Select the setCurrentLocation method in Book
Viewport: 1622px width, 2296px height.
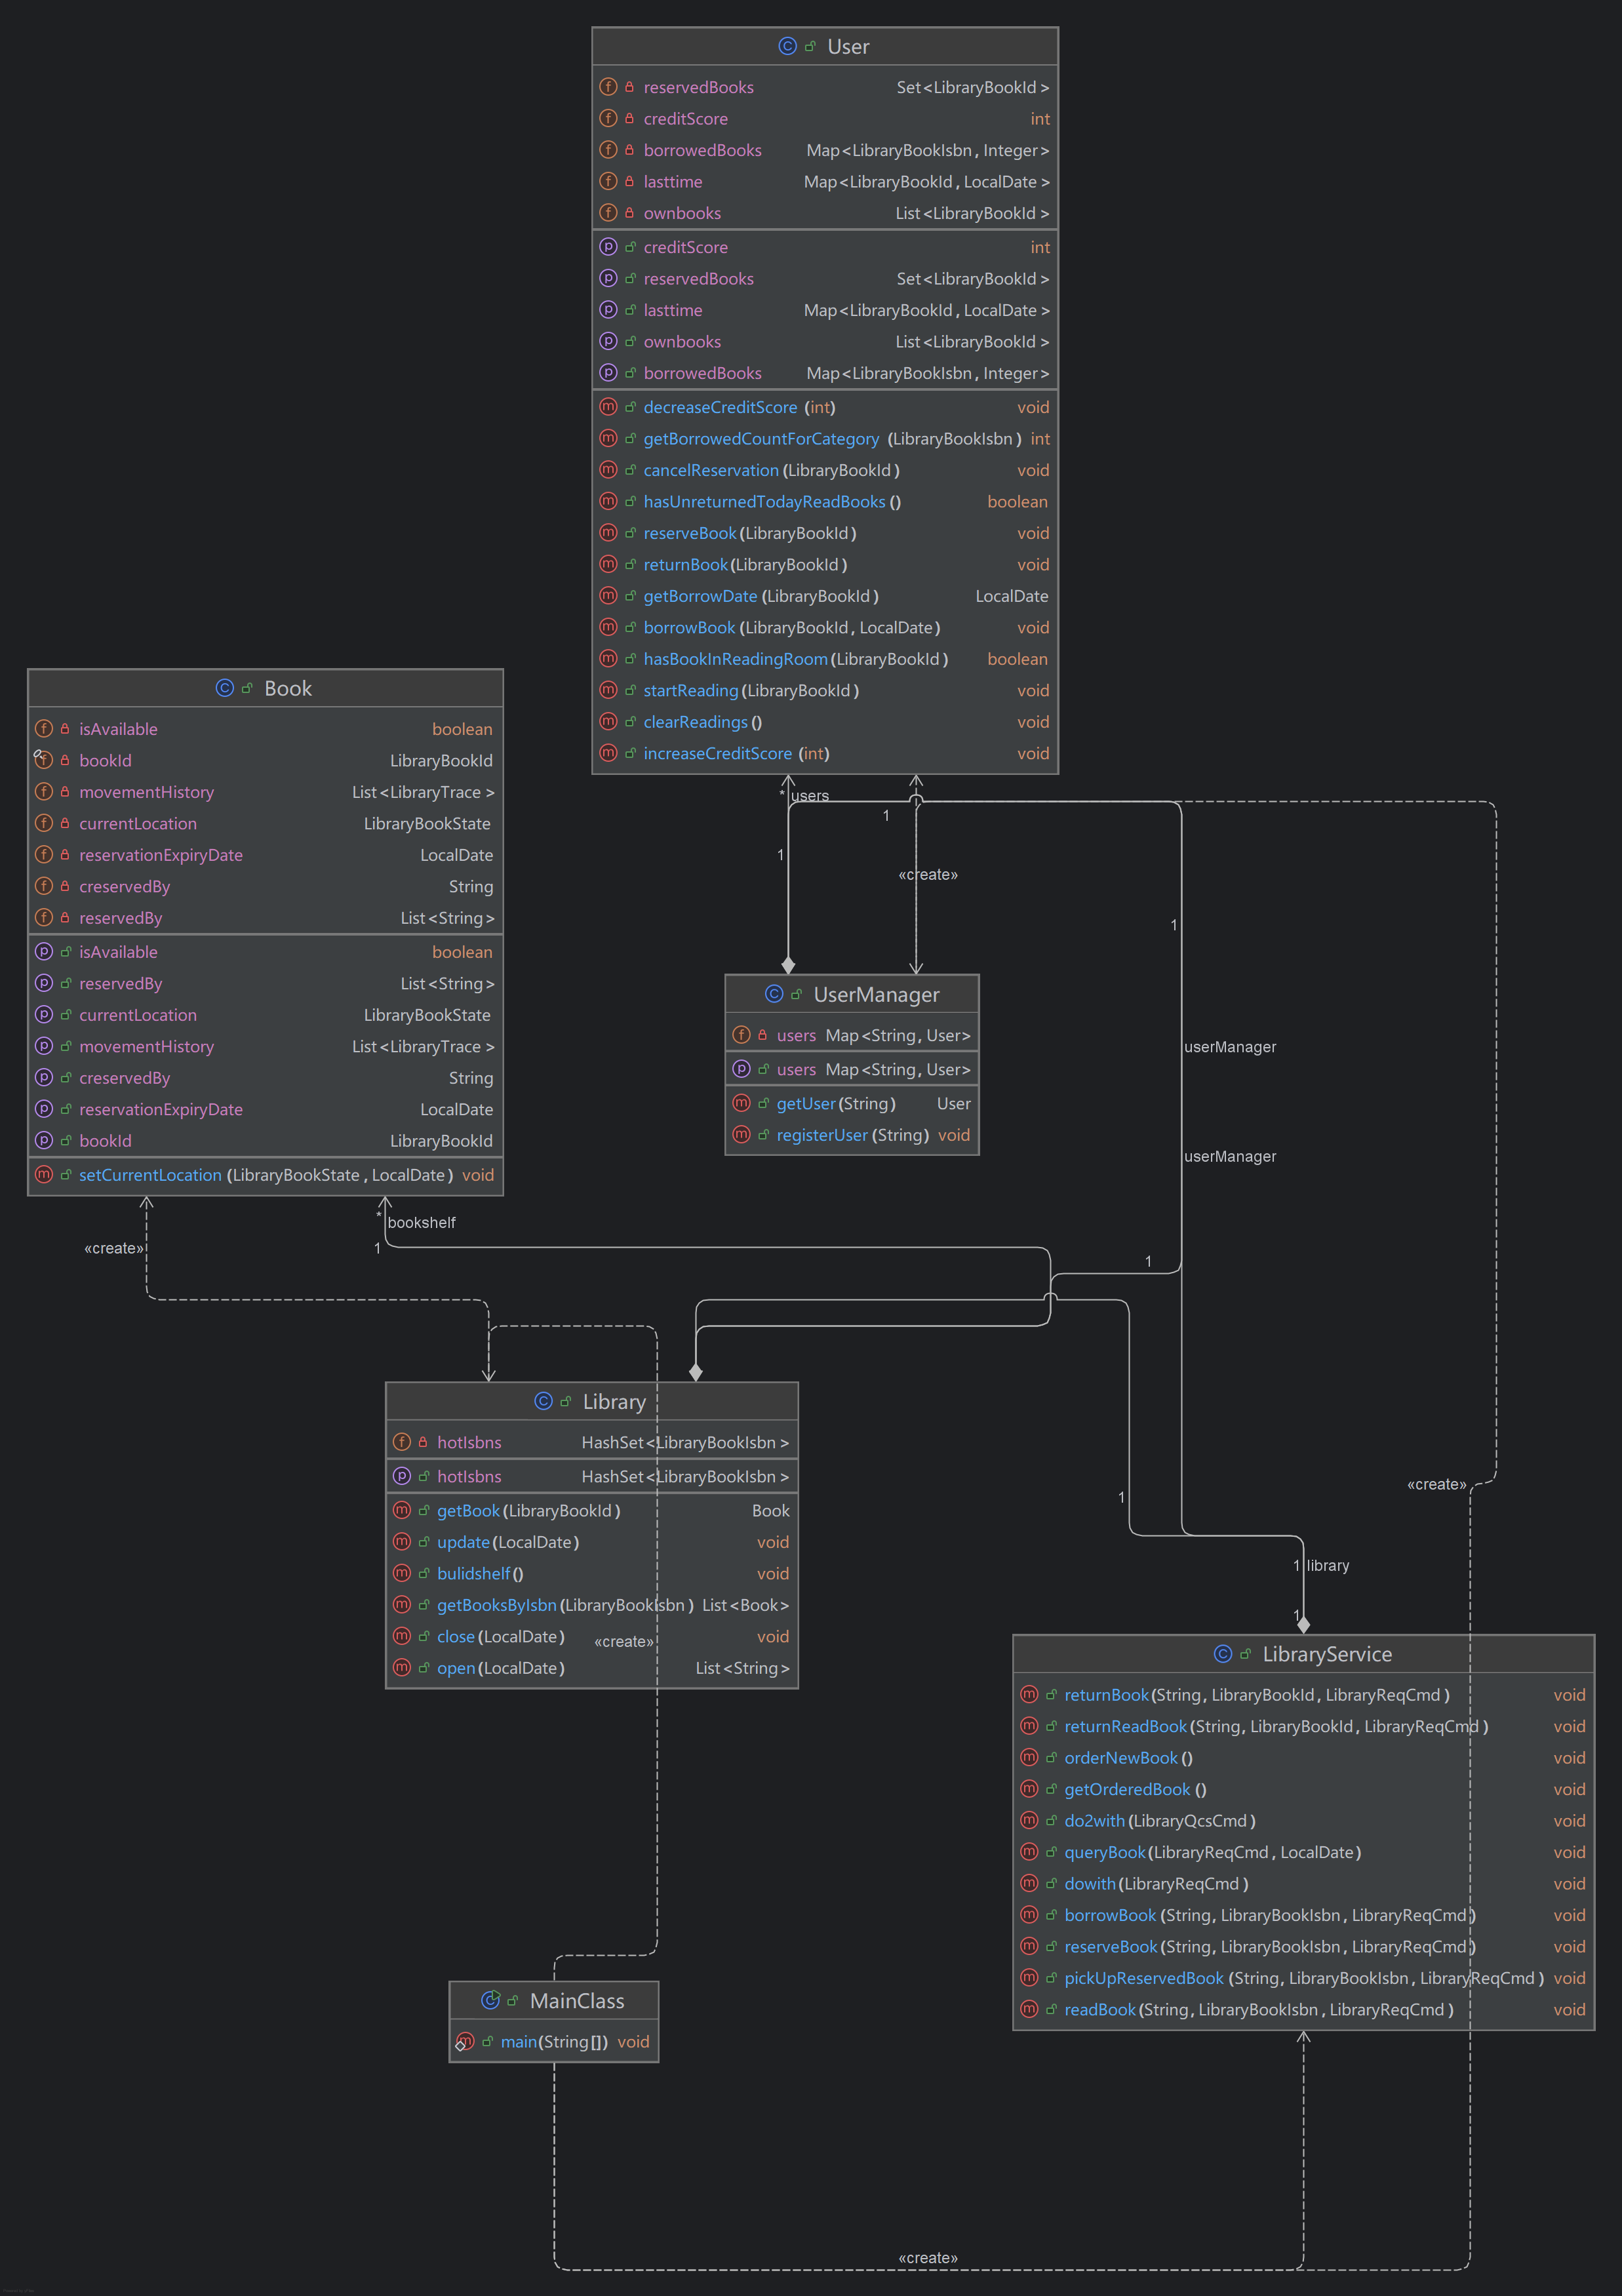point(150,1175)
